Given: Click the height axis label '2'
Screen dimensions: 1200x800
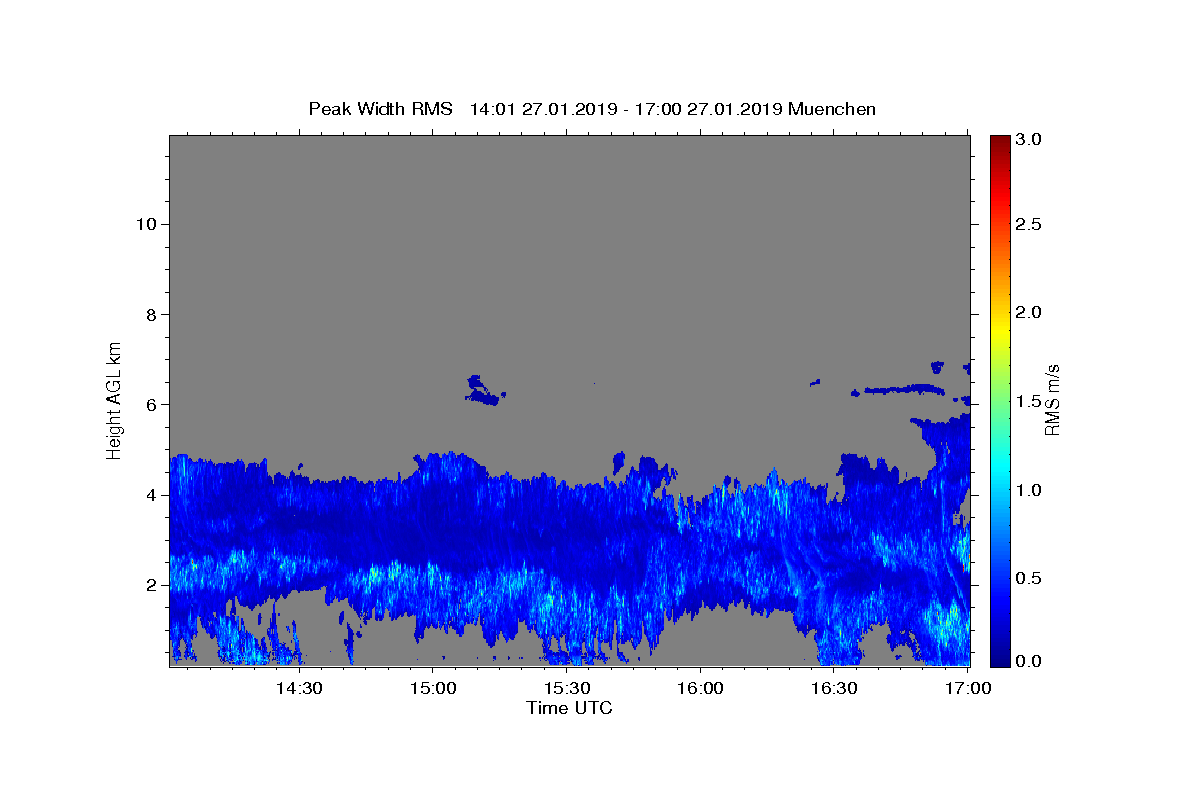Looking at the screenshot, I should click(x=149, y=585).
